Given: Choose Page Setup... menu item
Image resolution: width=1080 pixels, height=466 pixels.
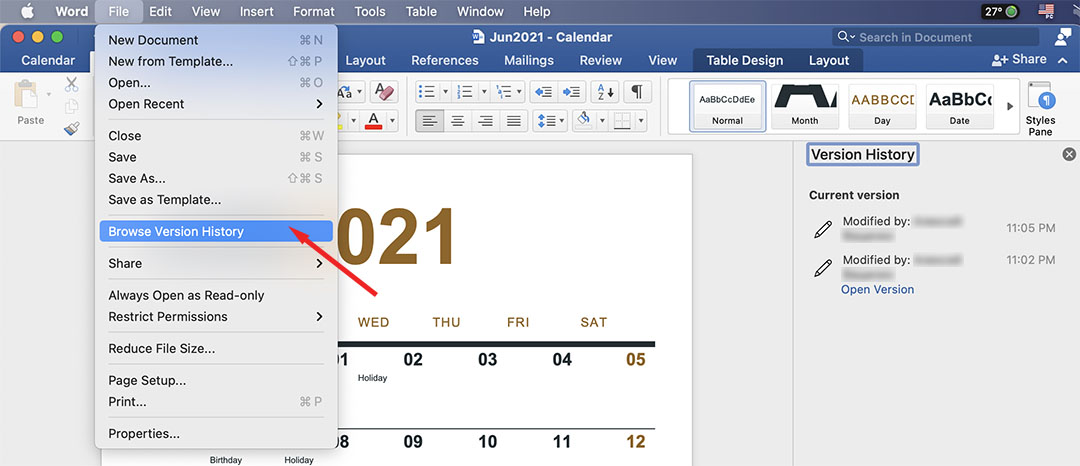Looking at the screenshot, I should (x=216, y=380).
